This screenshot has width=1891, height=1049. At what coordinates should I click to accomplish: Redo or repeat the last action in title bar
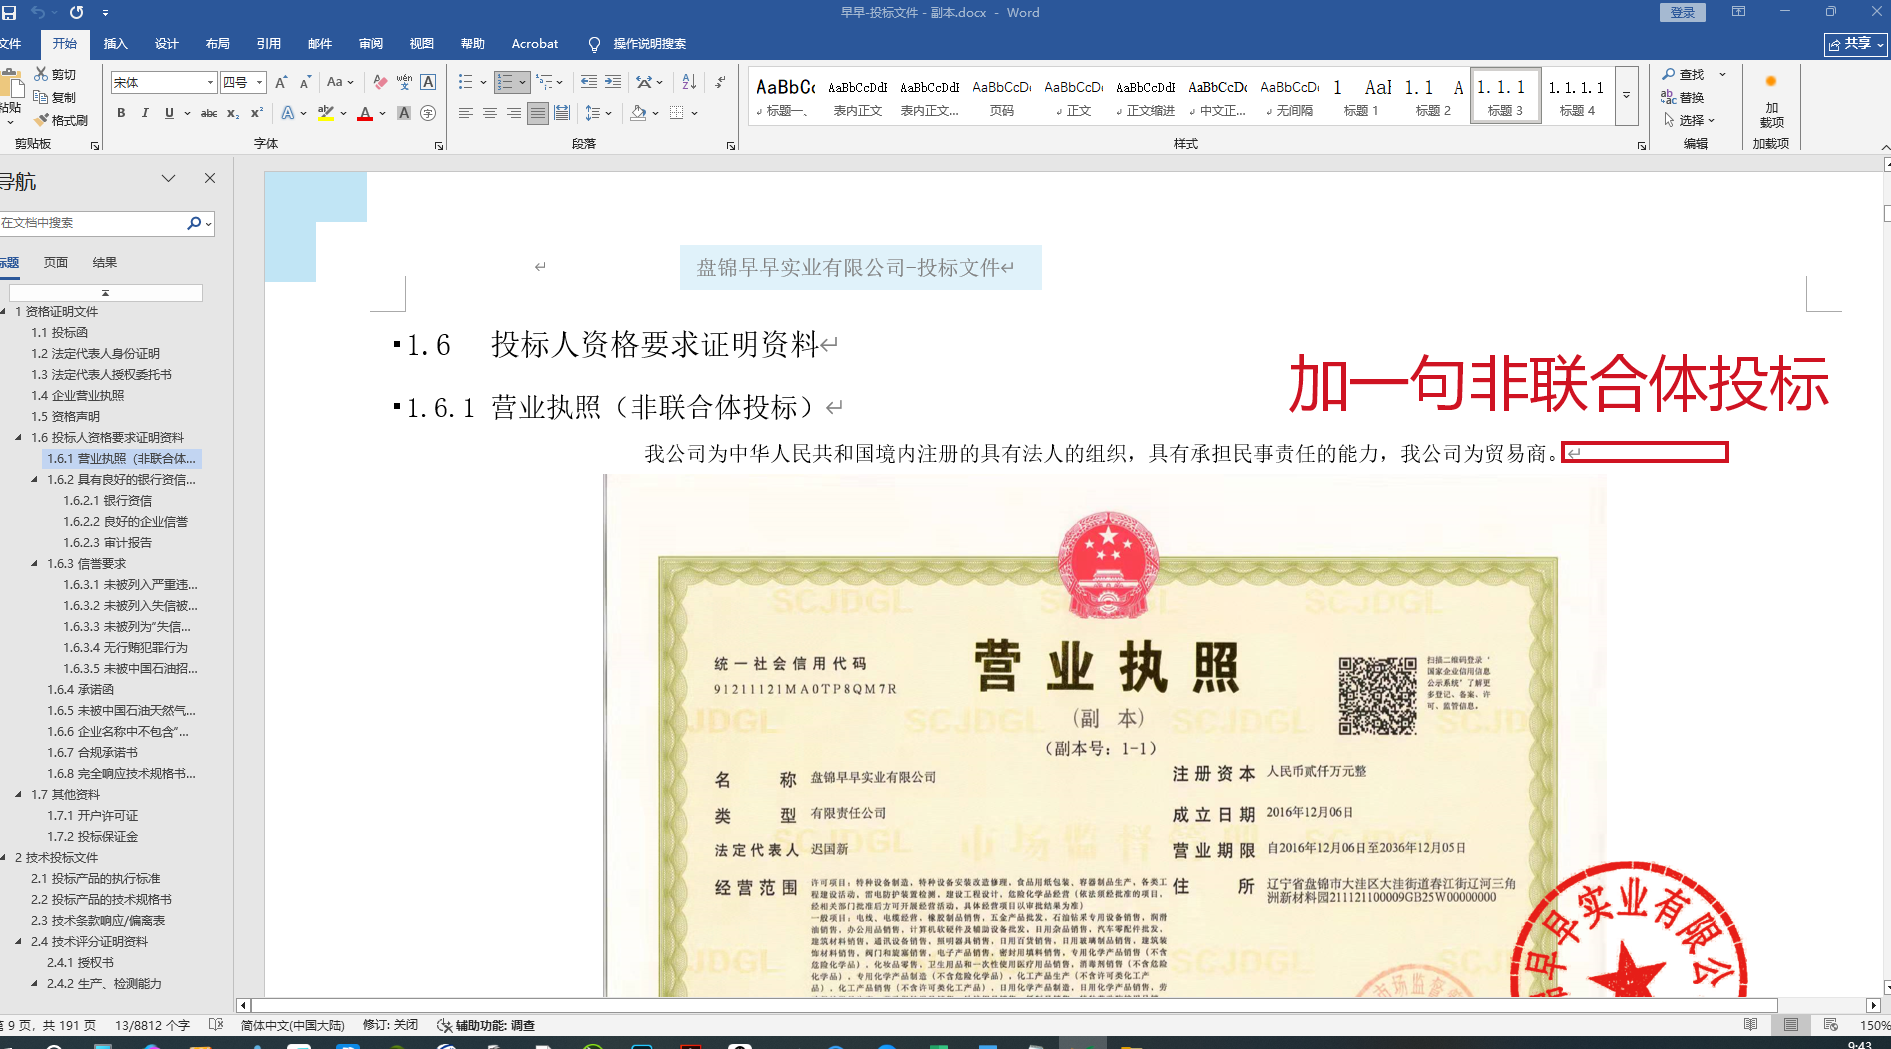pyautogui.click(x=76, y=13)
